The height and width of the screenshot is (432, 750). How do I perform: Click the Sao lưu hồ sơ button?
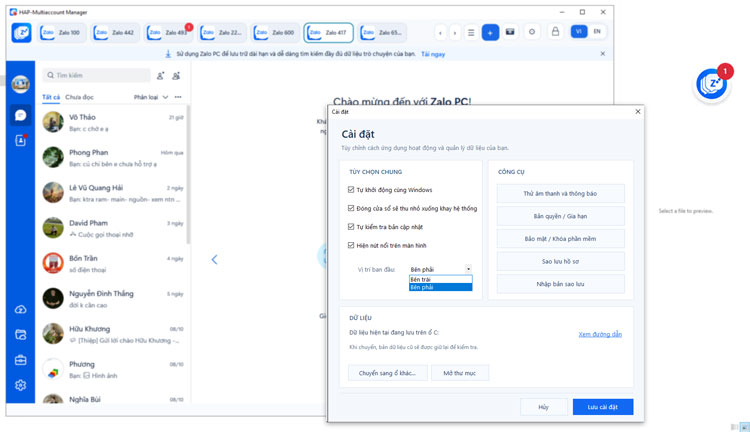560,262
